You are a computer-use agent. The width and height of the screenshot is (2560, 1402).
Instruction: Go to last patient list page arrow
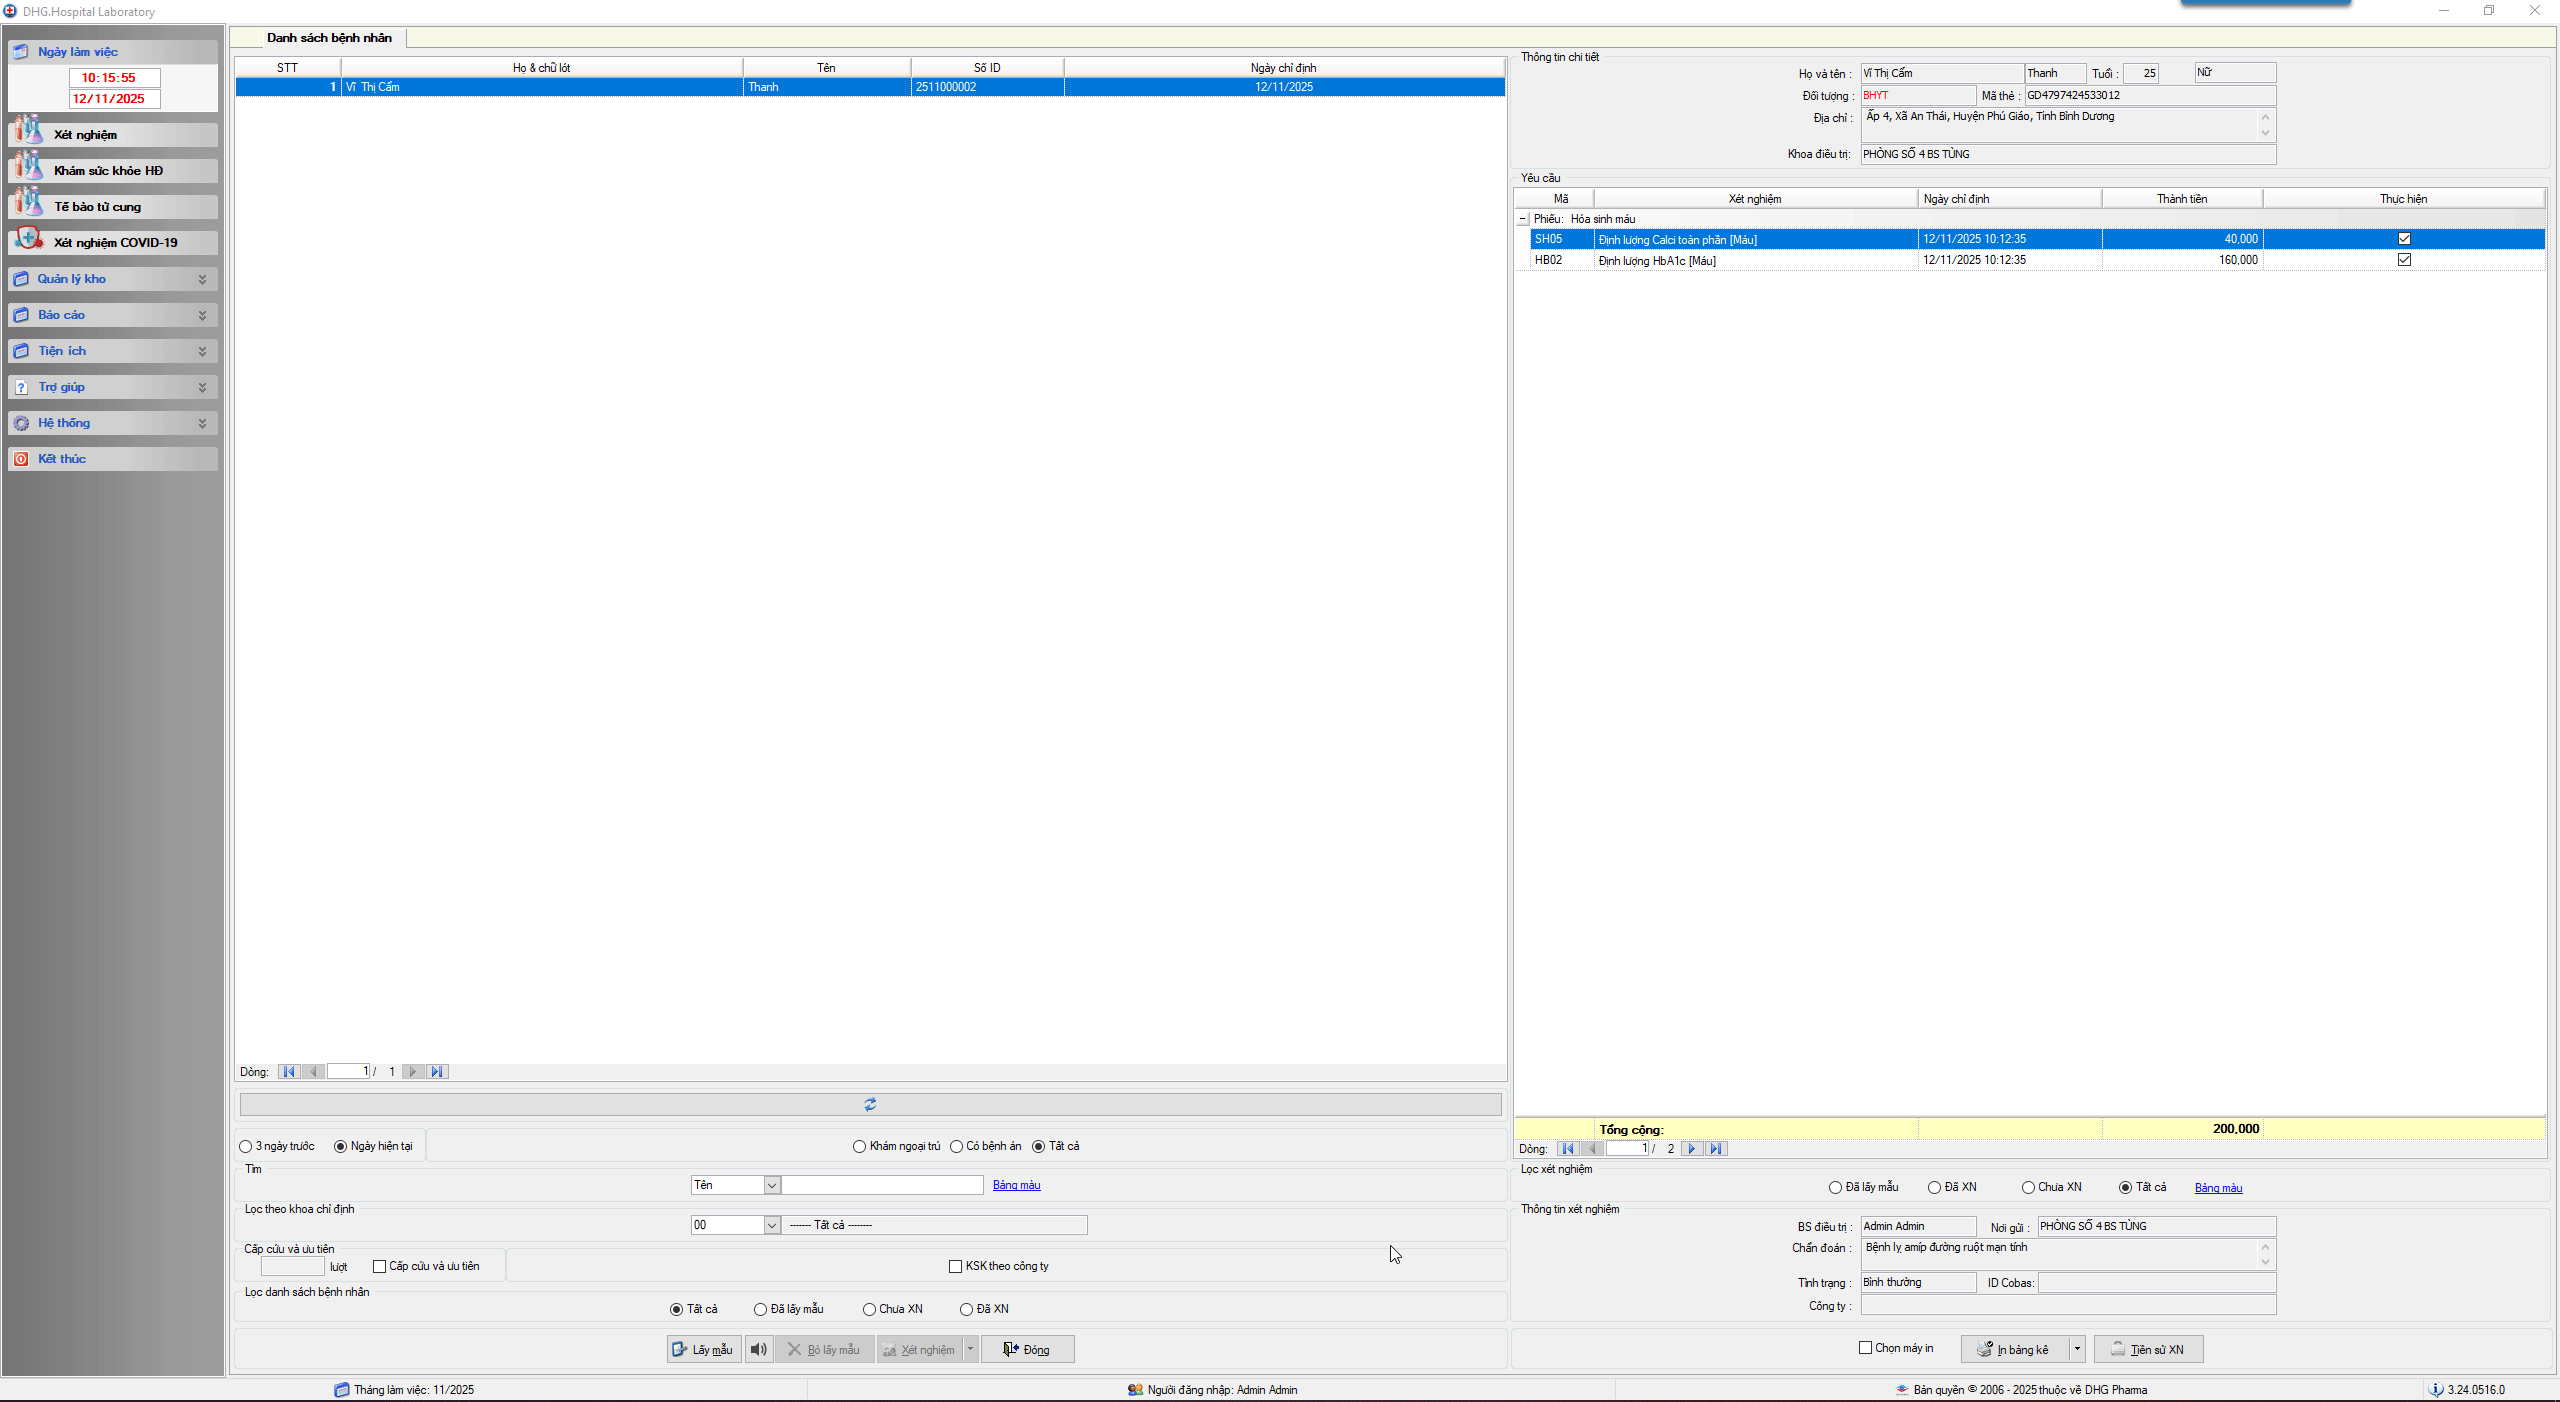[437, 1071]
